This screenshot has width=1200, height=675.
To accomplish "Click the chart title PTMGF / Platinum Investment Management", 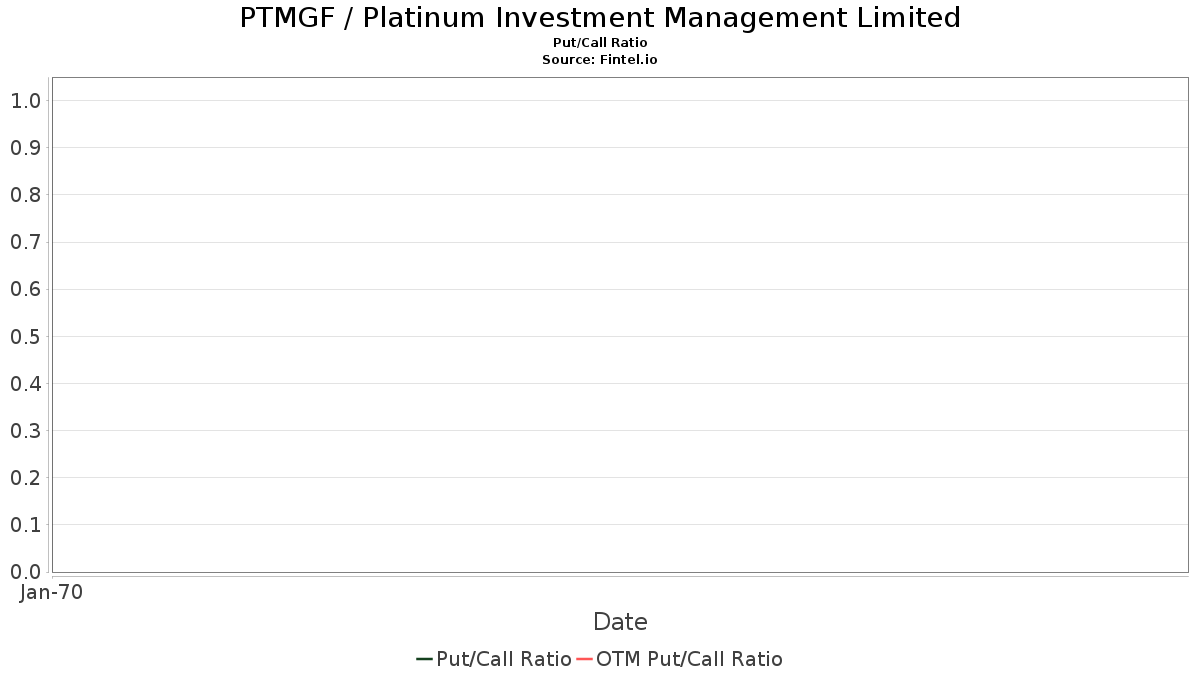I will [x=600, y=18].
